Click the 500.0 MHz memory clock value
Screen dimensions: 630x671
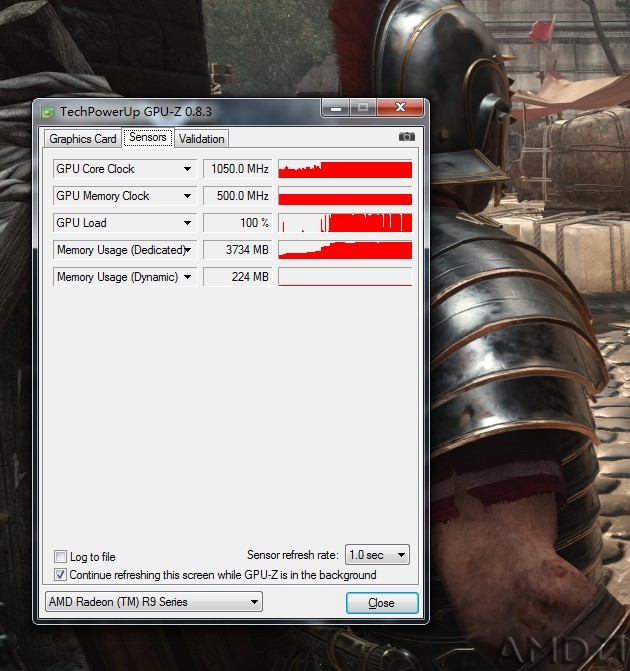click(x=238, y=196)
